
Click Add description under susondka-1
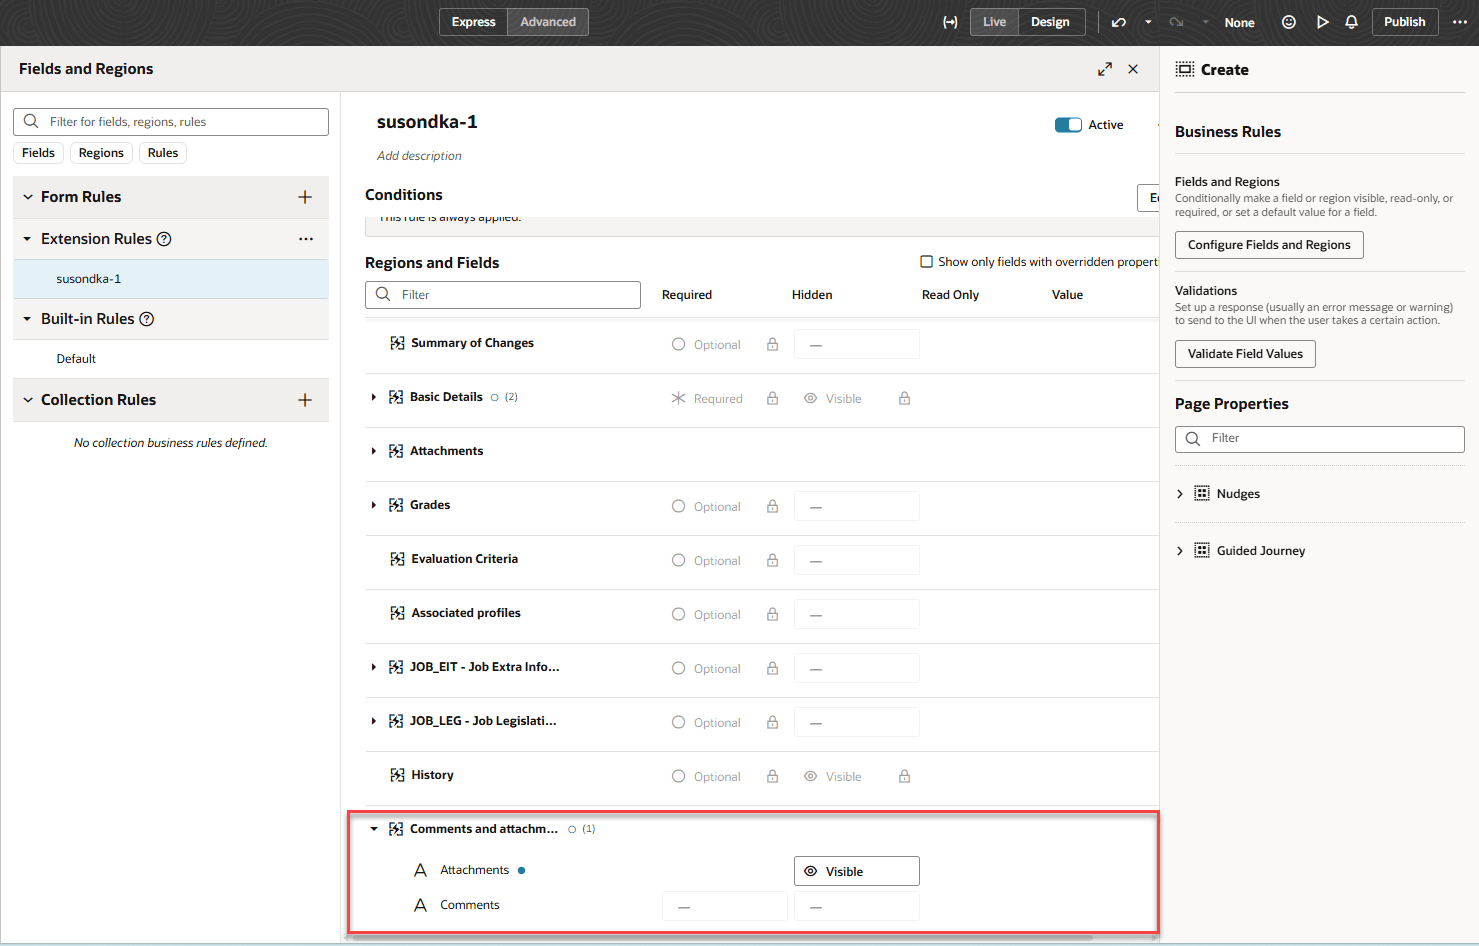click(x=419, y=156)
